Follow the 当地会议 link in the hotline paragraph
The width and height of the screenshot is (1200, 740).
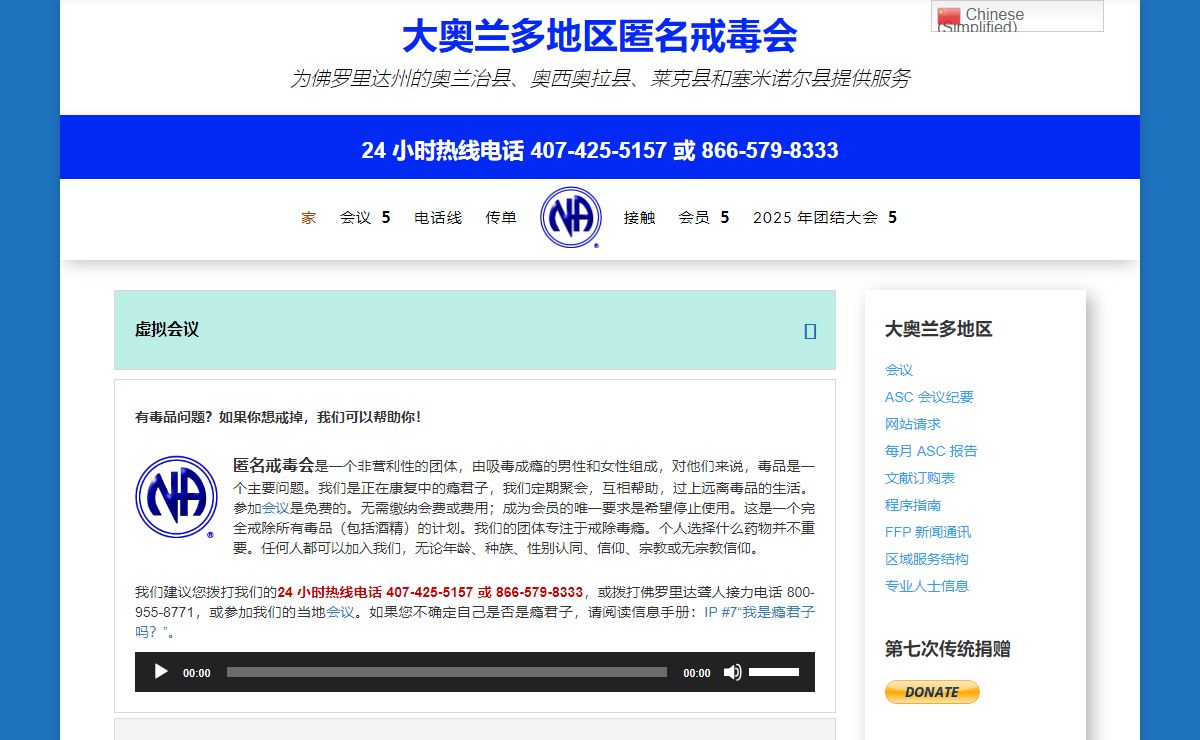click(x=340, y=612)
